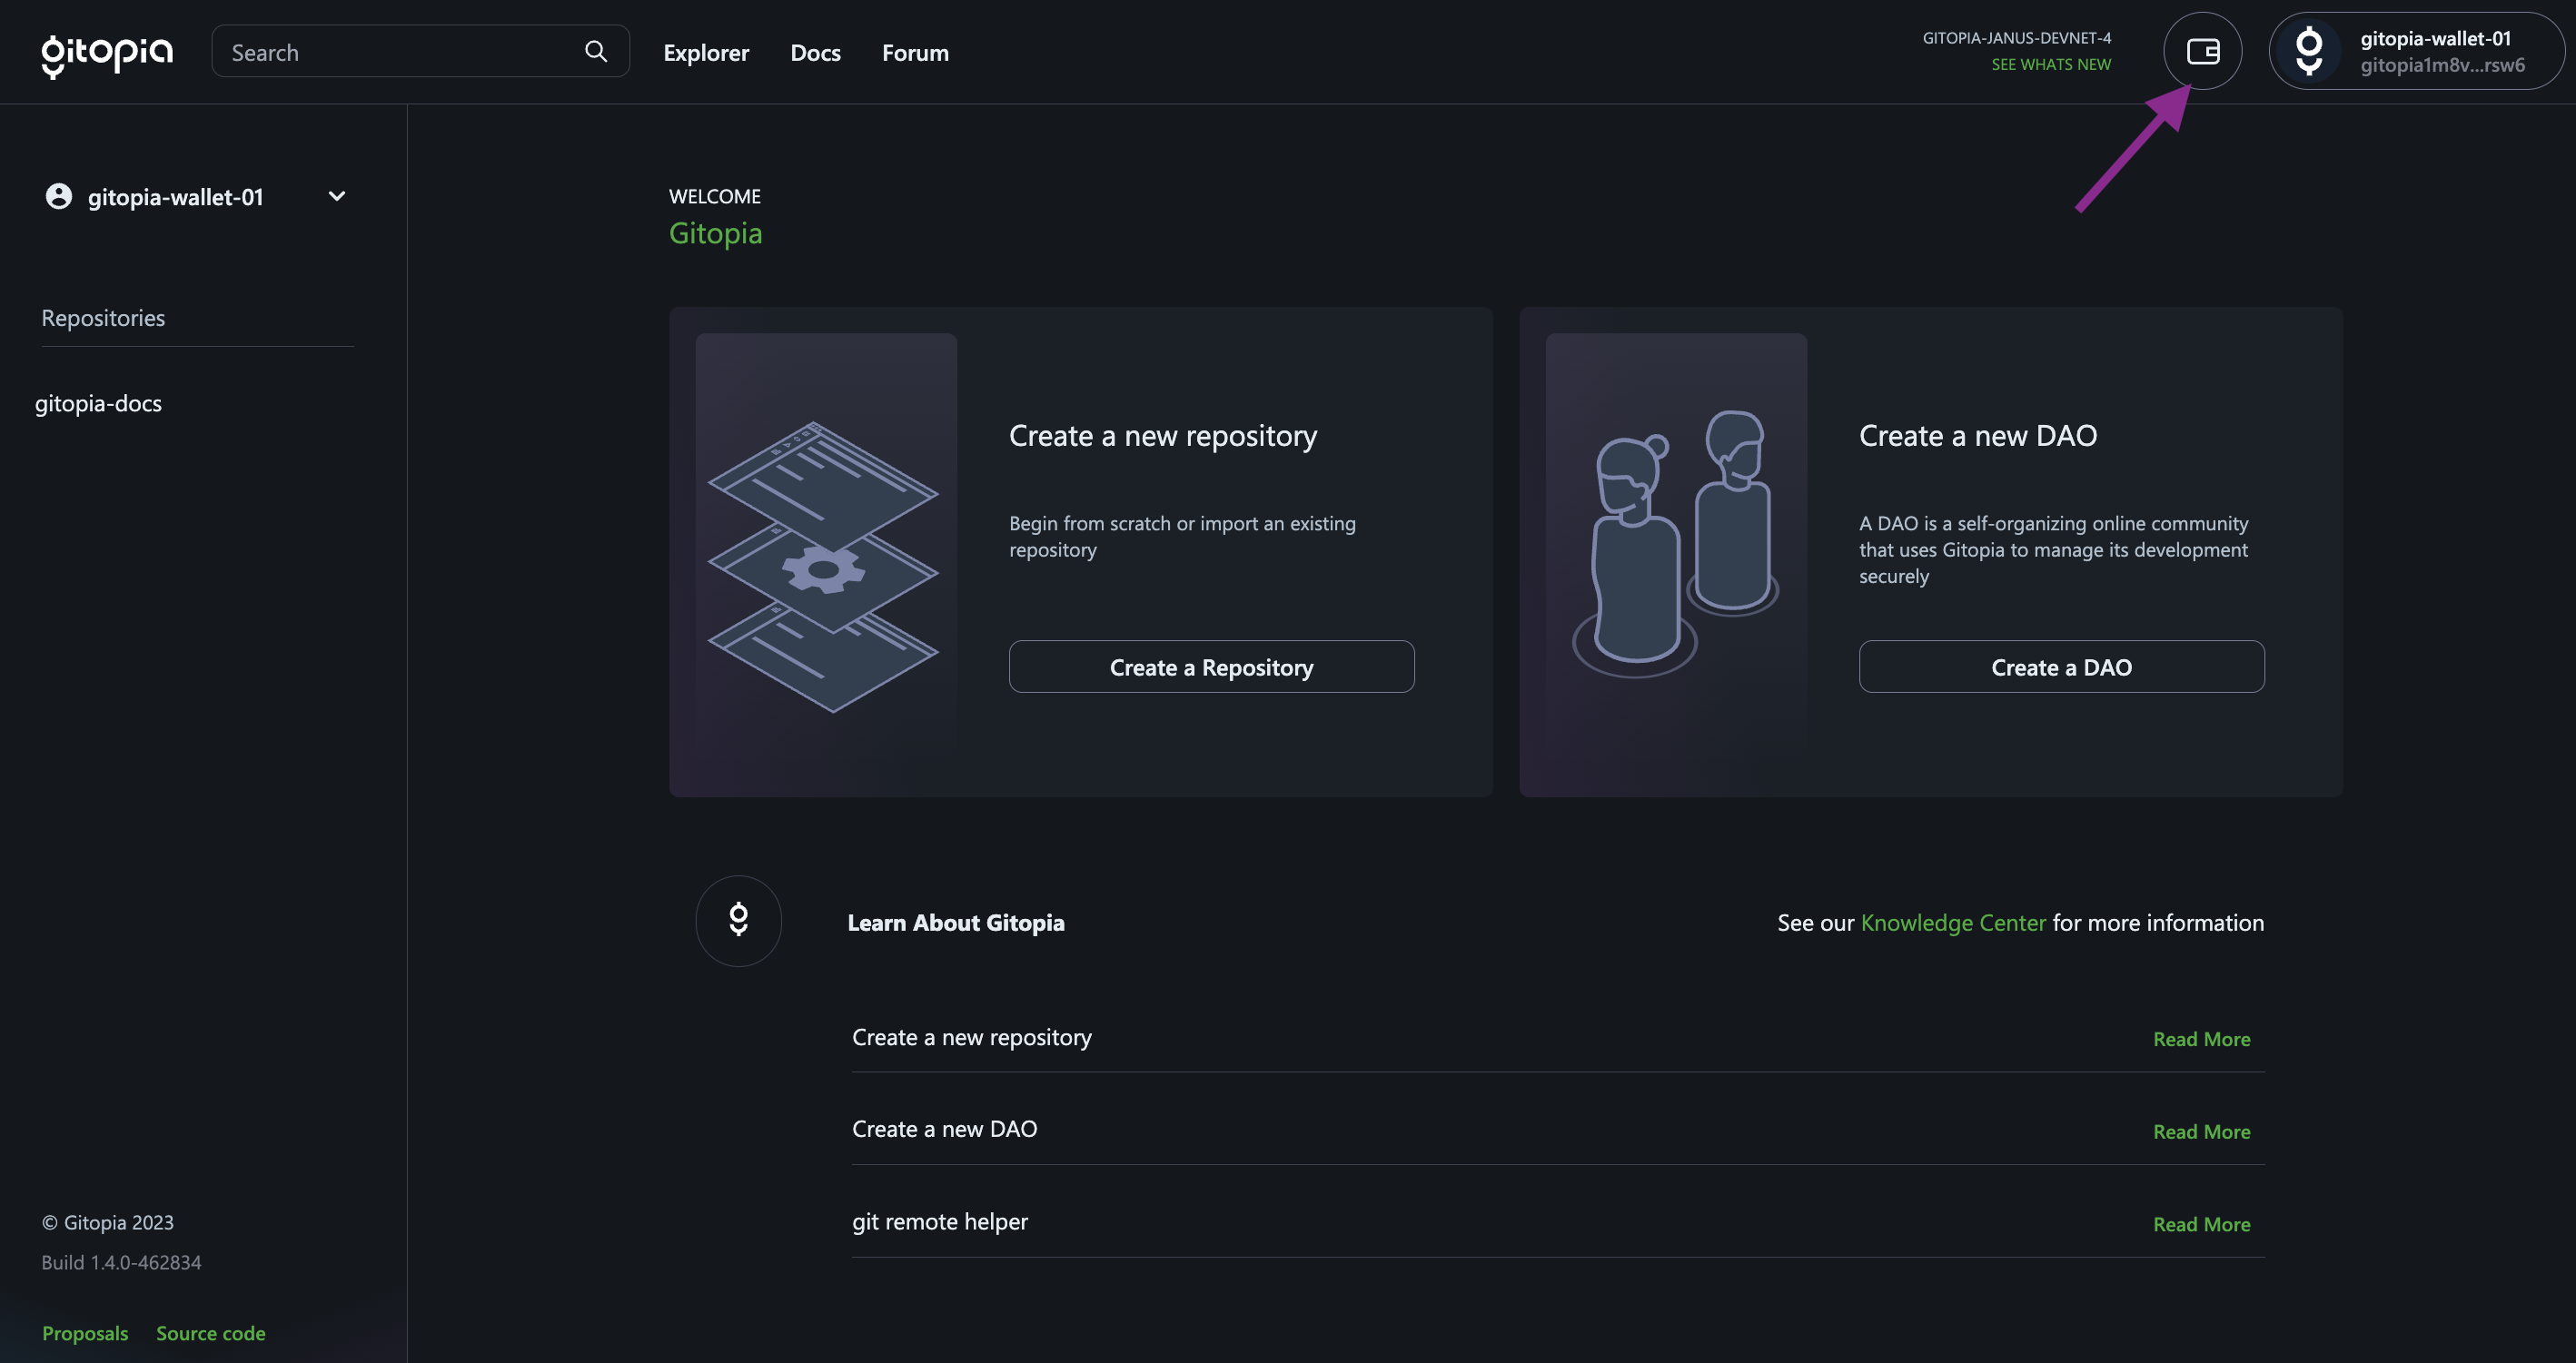Expand the gitopia-wallet-01 sidebar chevron
The height and width of the screenshot is (1363, 2576).
click(x=337, y=196)
